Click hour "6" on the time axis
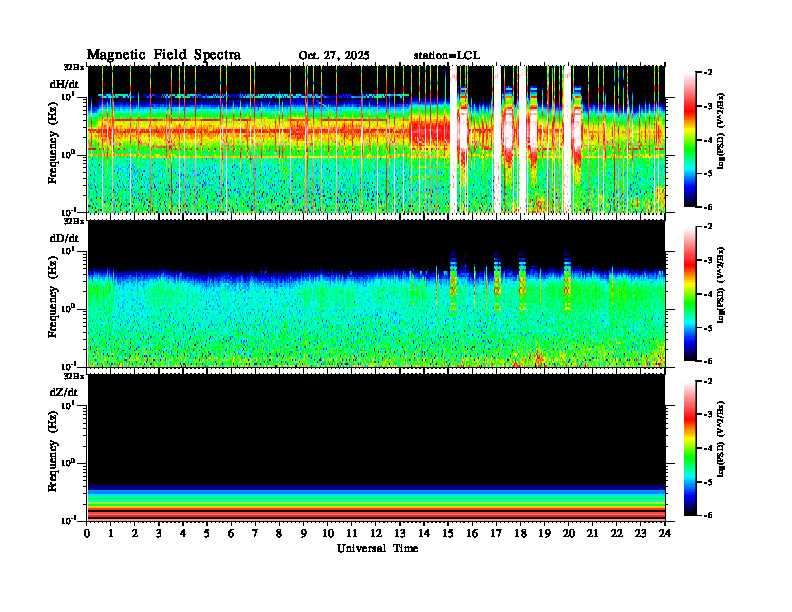The height and width of the screenshot is (612, 792). click(231, 533)
